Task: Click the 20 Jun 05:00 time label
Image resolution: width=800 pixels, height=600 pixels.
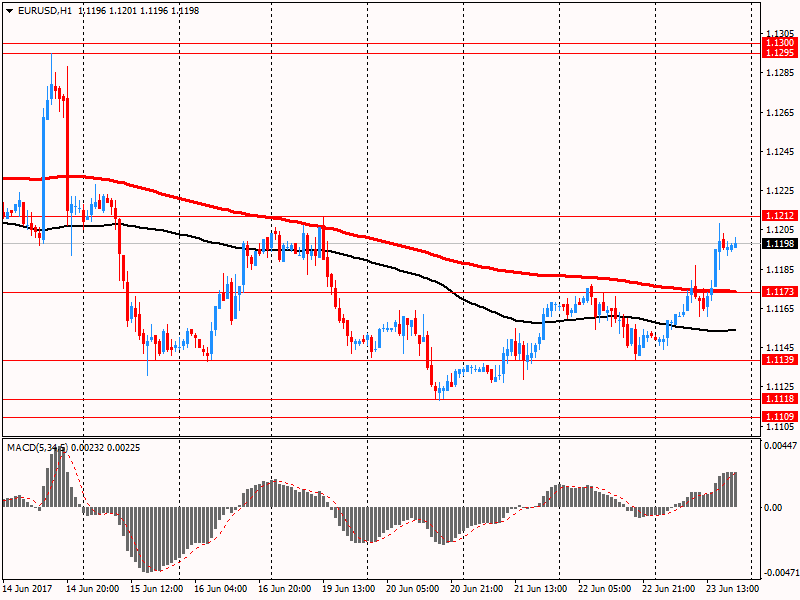Action: pos(413,589)
